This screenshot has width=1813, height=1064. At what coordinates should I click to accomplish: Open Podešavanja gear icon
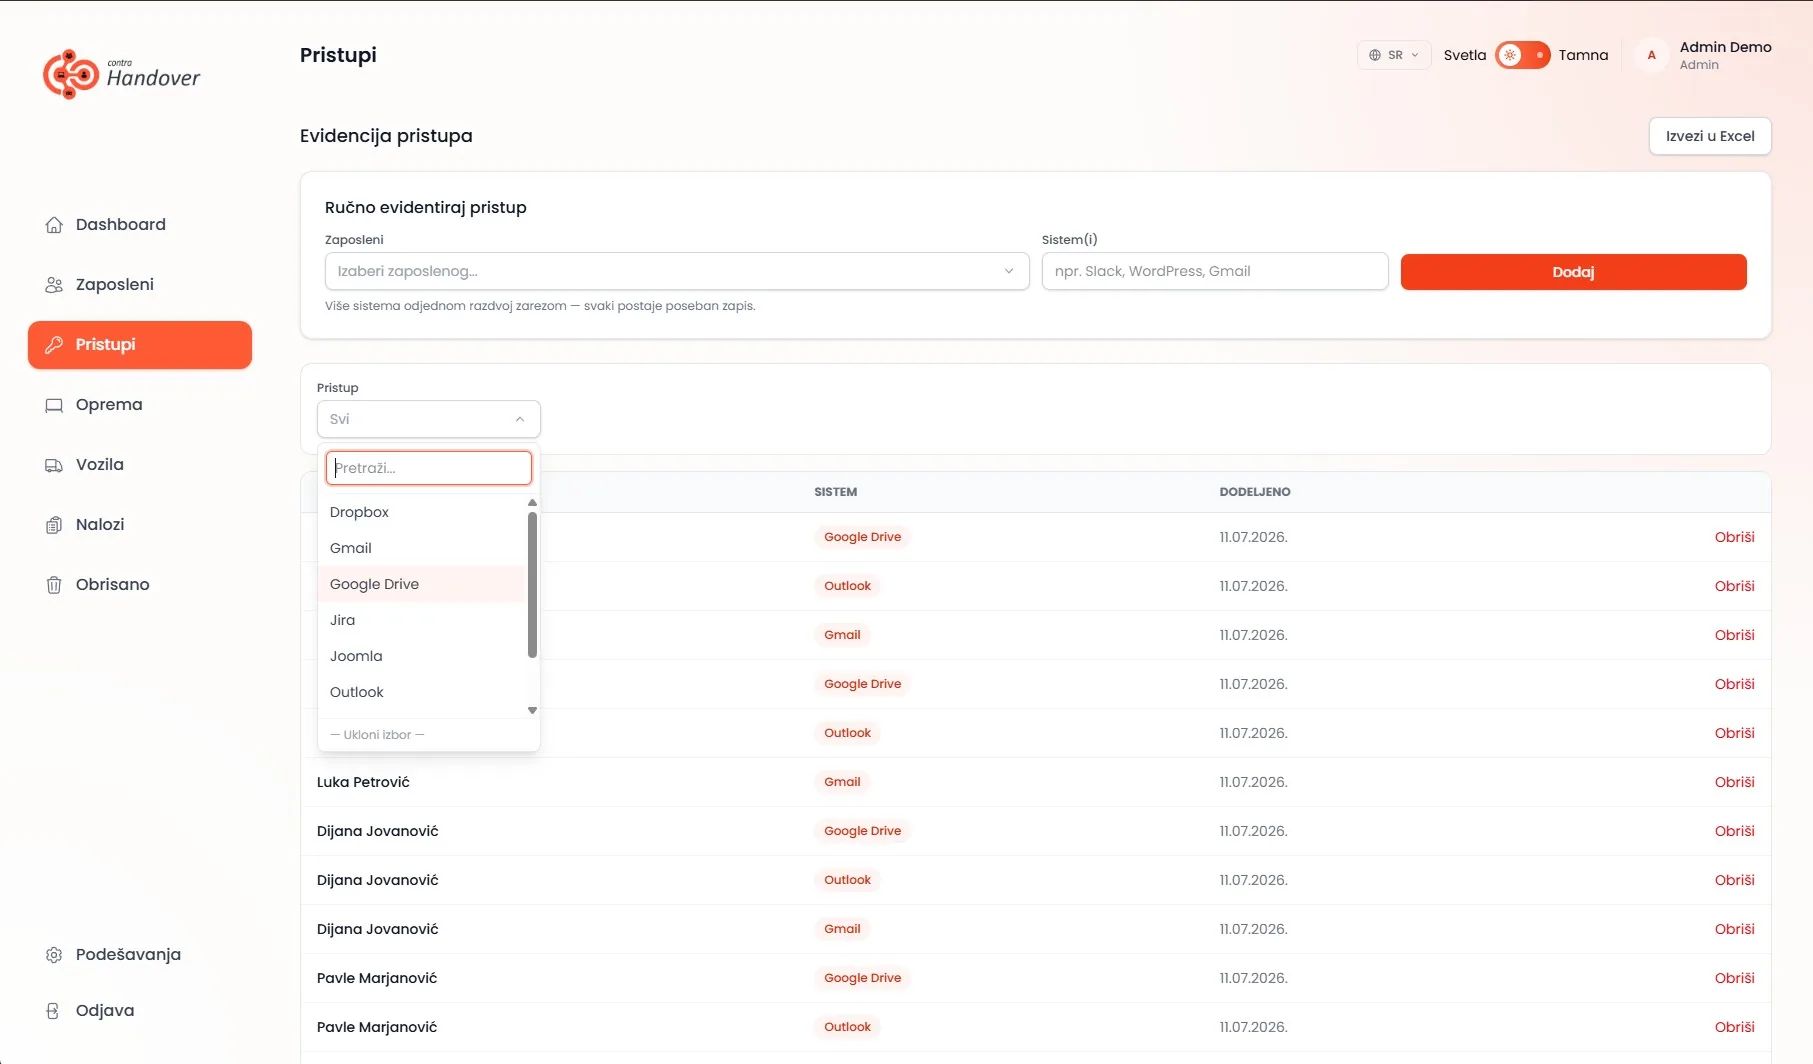click(54, 955)
